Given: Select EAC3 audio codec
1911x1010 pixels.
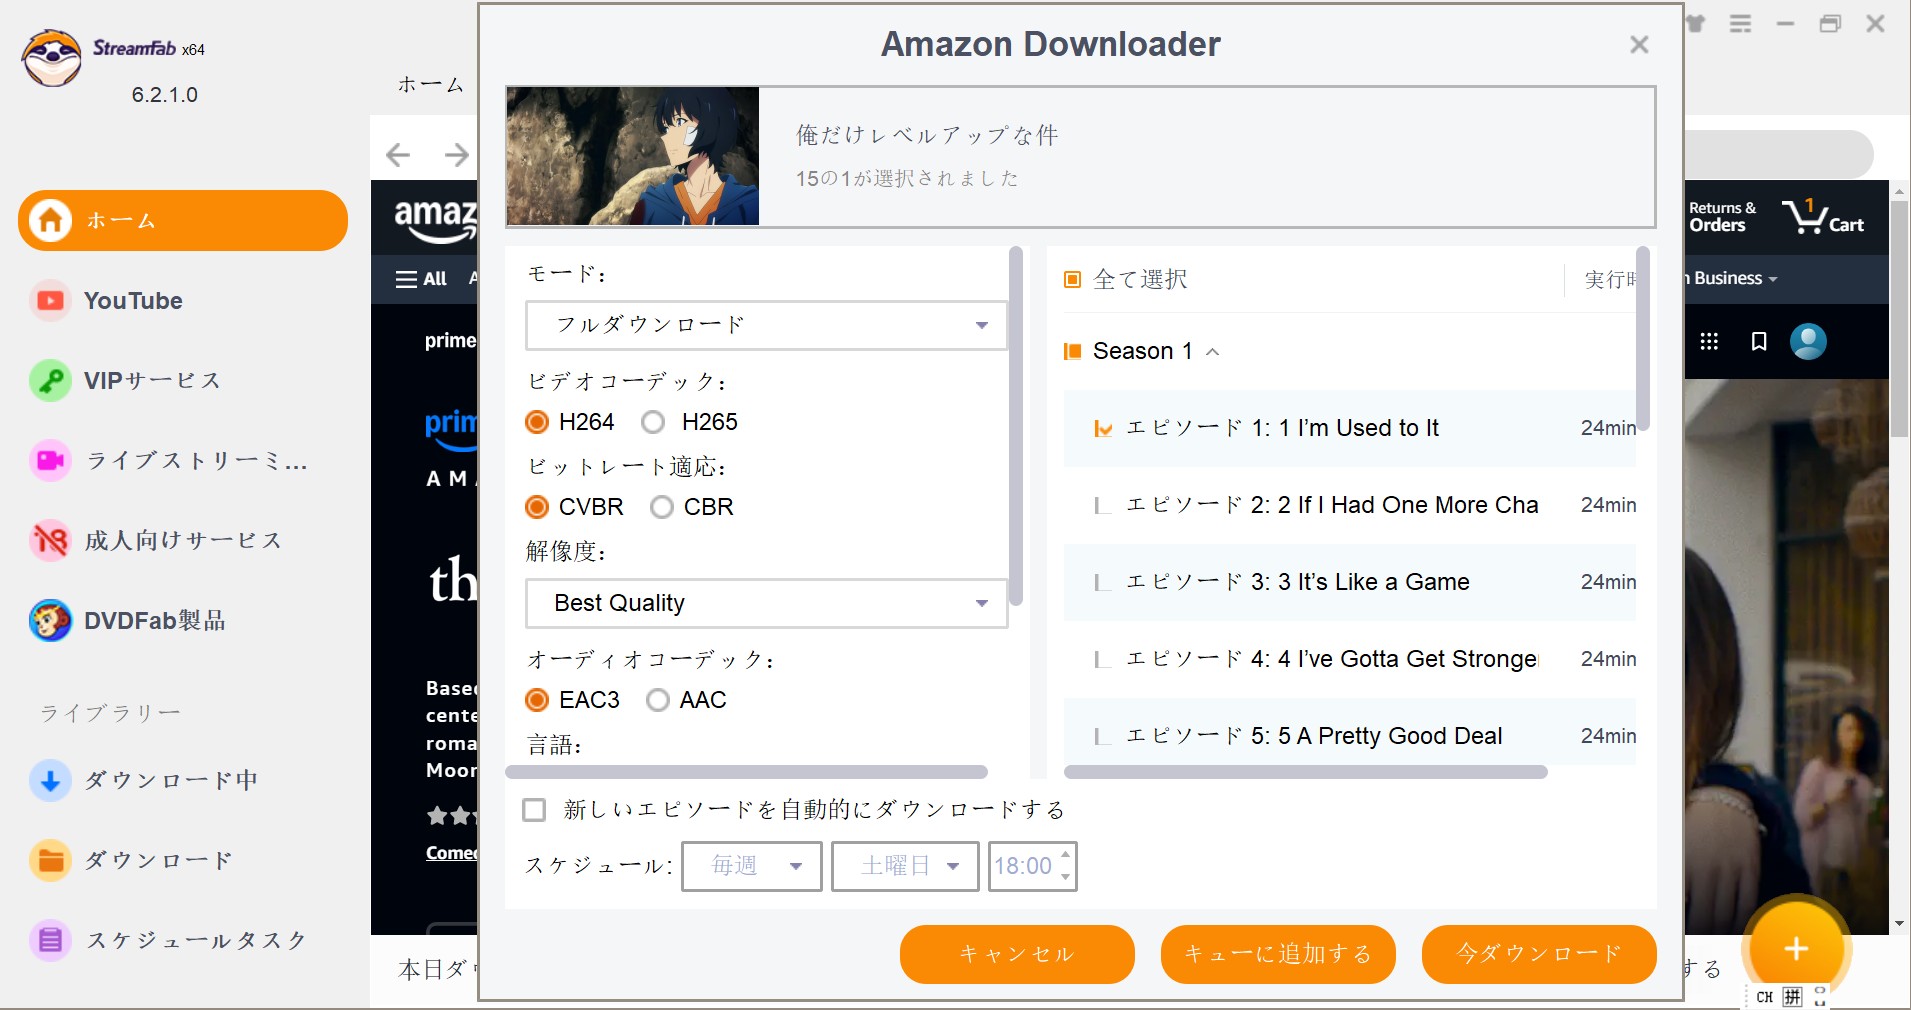Looking at the screenshot, I should [x=537, y=700].
